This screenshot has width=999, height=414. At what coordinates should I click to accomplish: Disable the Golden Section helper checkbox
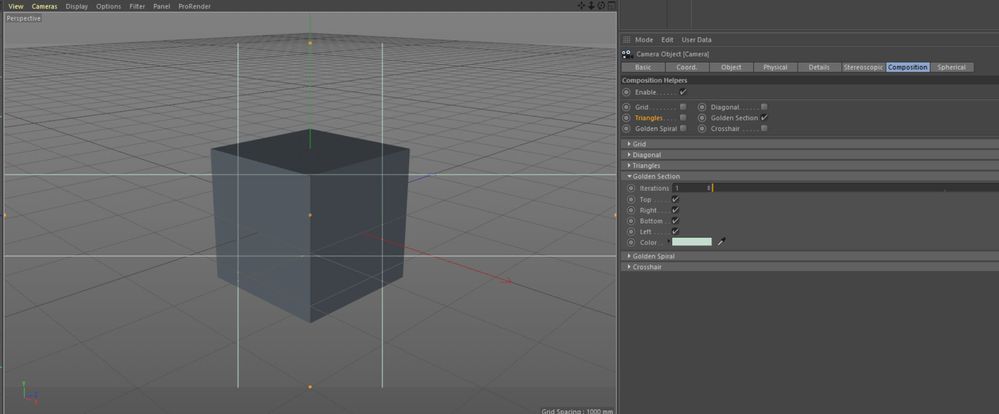764,118
